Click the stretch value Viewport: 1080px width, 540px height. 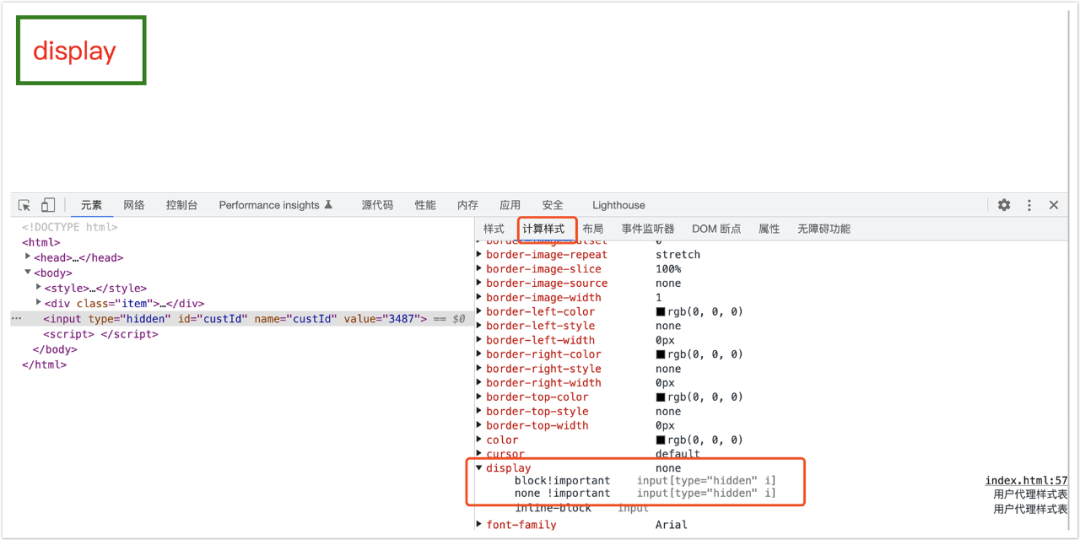coord(678,254)
